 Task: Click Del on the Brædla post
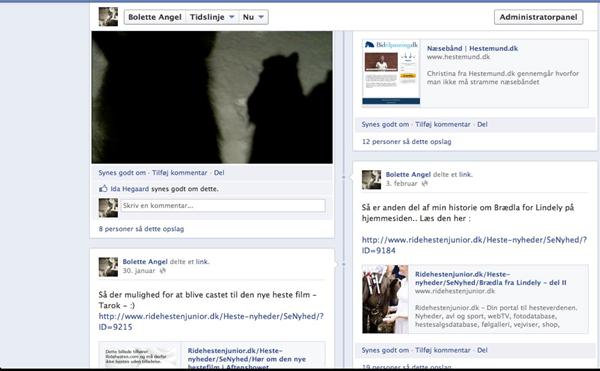pos(482,350)
